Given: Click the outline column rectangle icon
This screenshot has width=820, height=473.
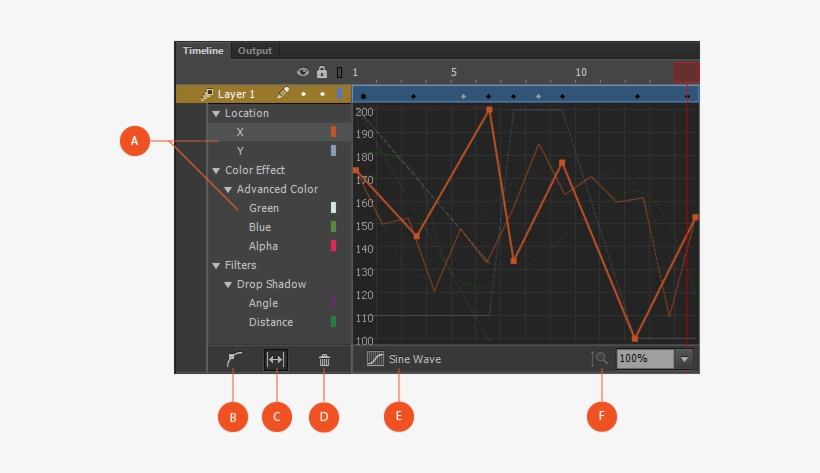Looking at the screenshot, I should click(x=339, y=72).
